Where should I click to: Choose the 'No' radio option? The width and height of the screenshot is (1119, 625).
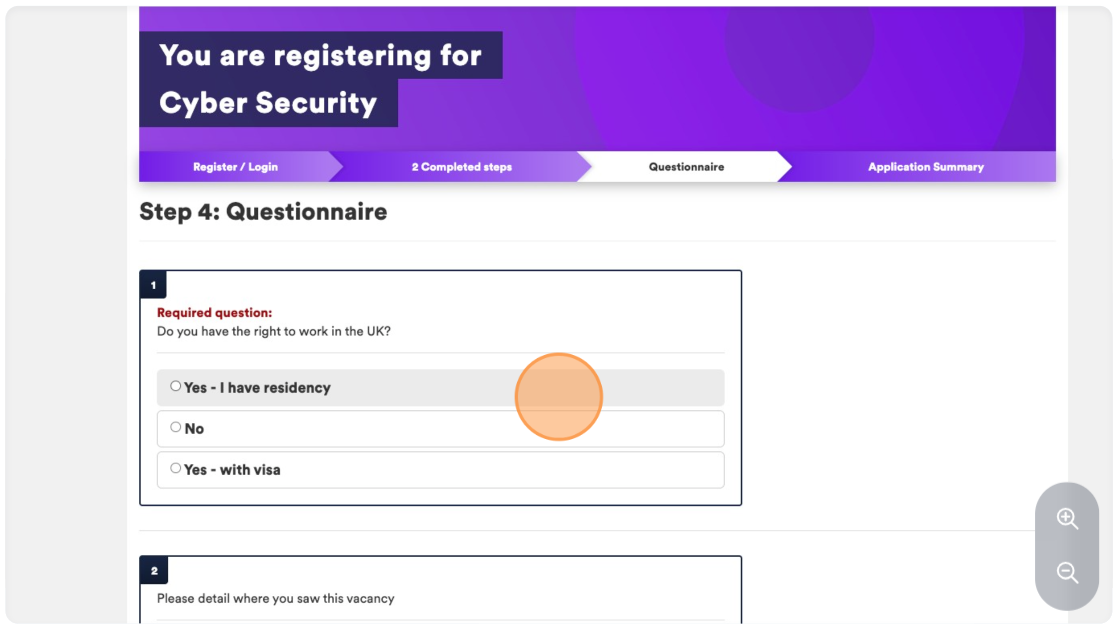click(176, 427)
